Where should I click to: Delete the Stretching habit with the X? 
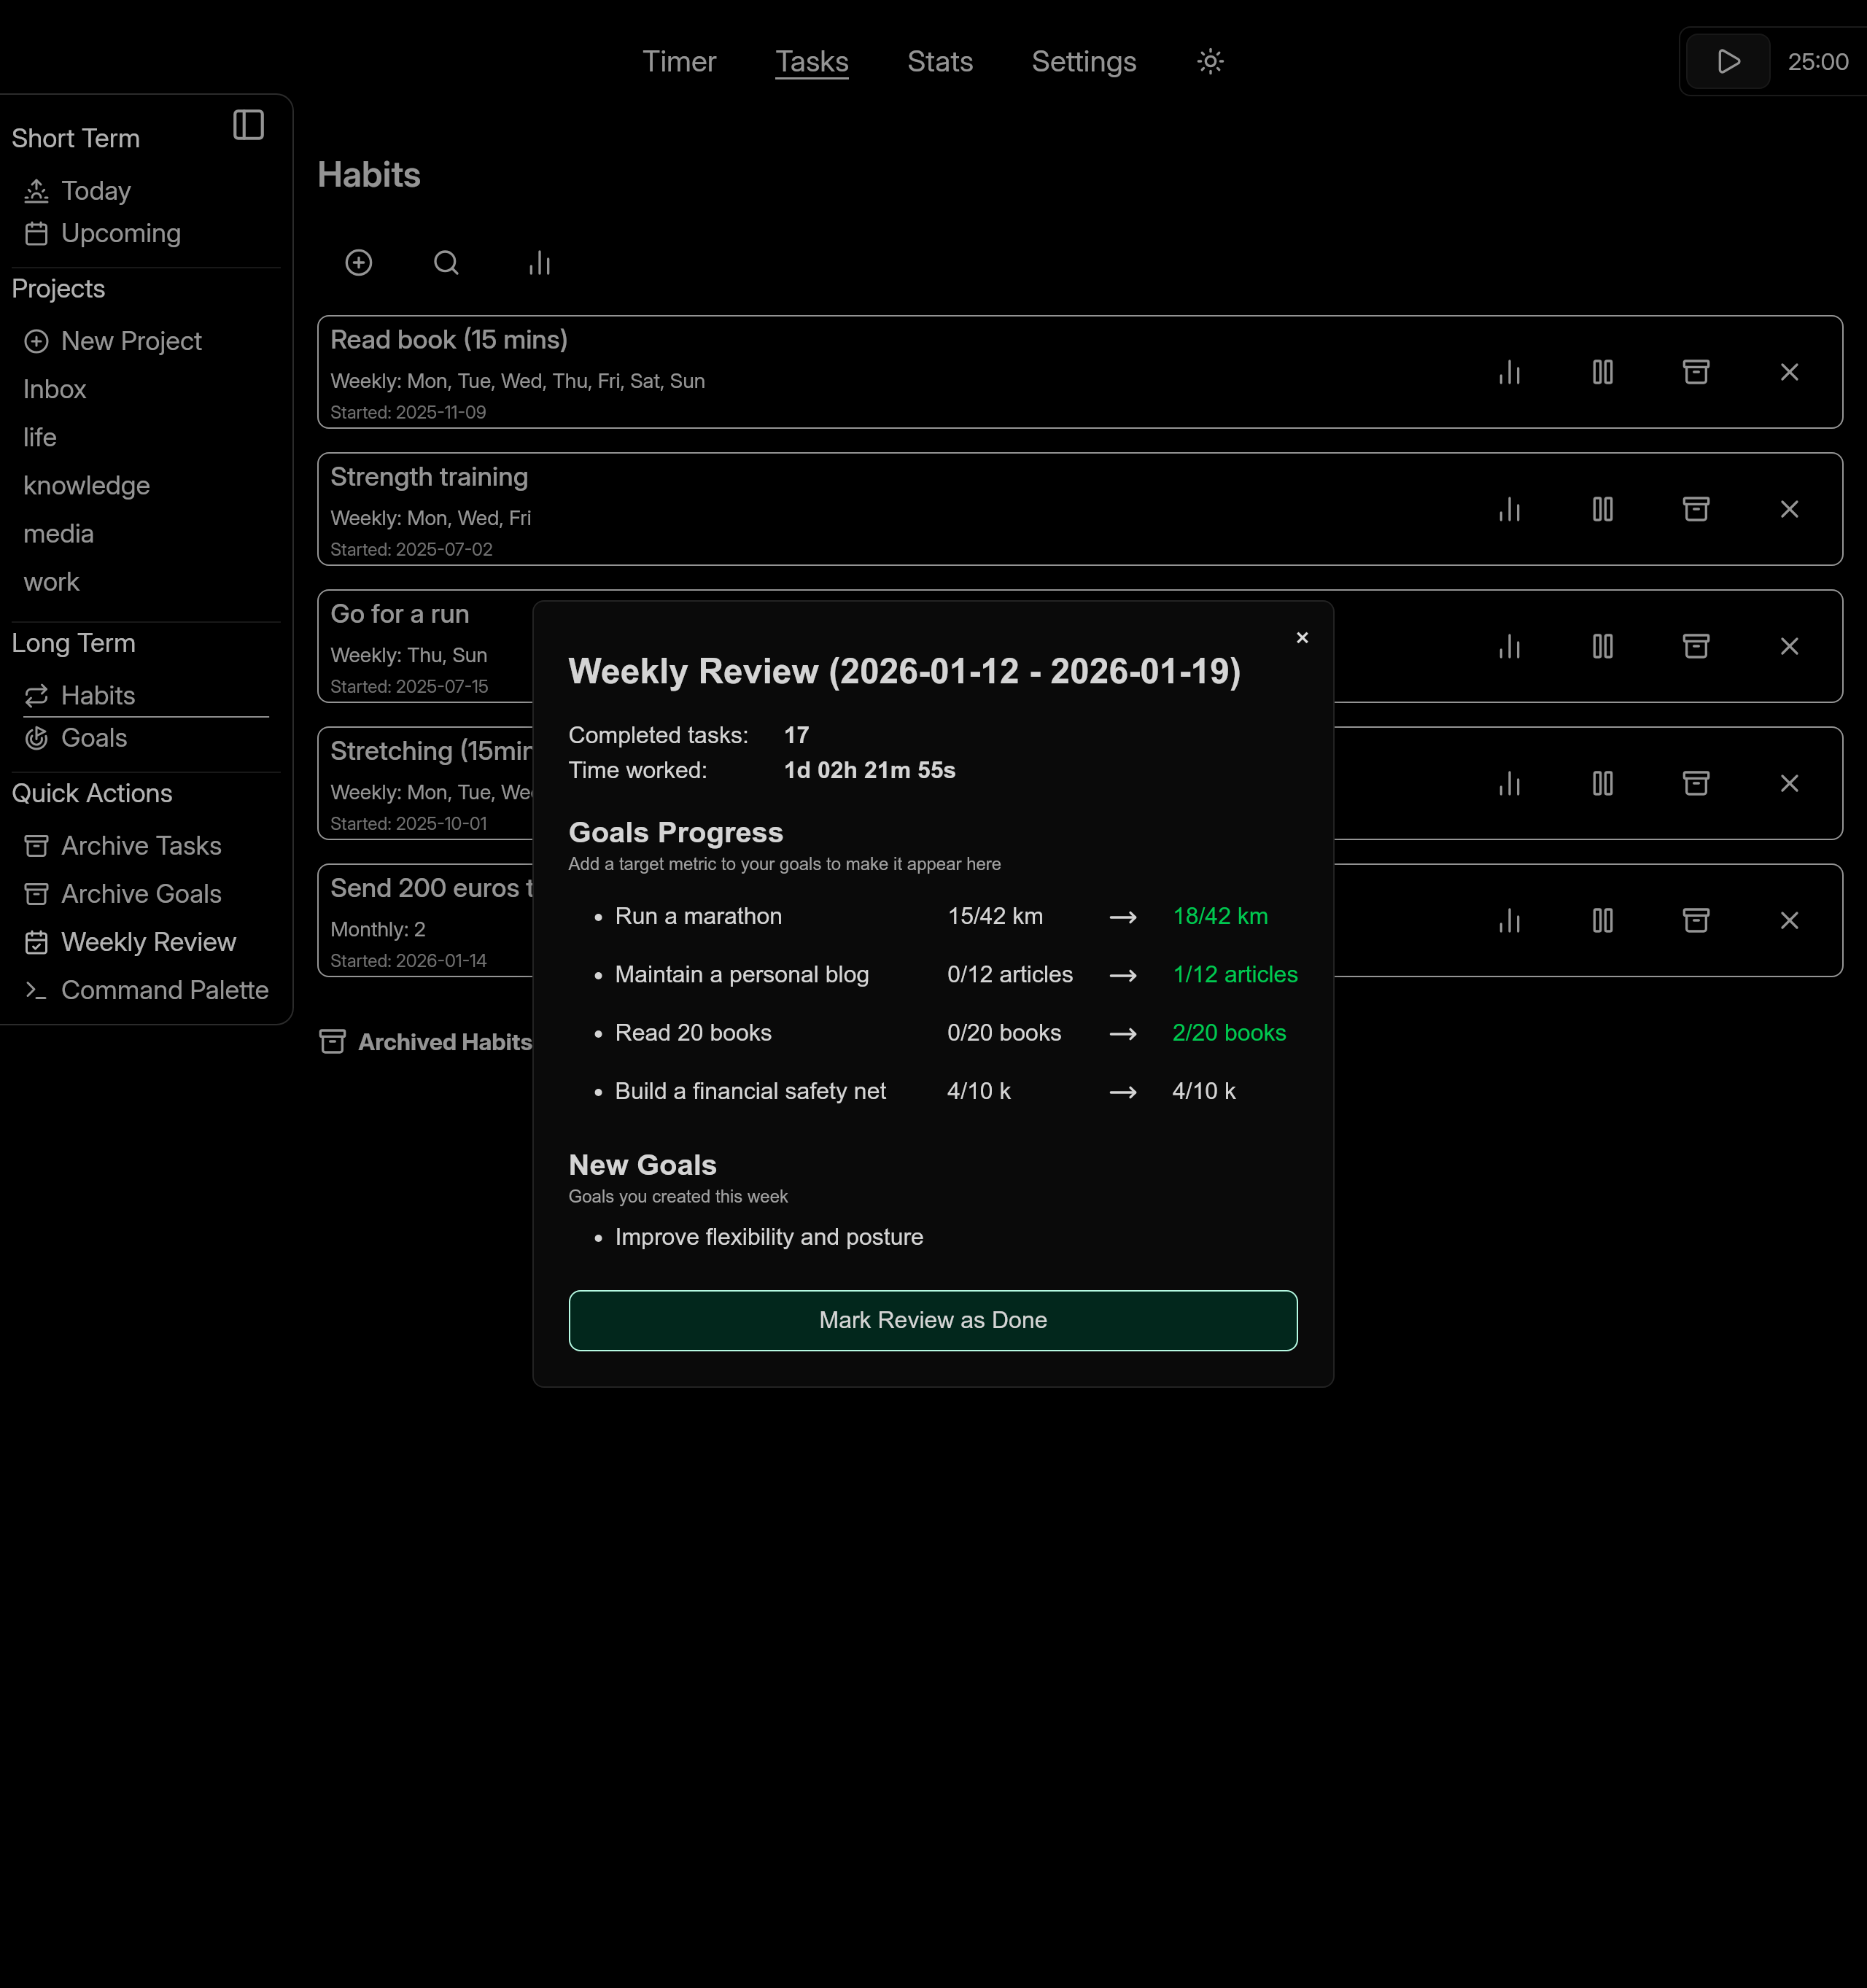(x=1789, y=783)
